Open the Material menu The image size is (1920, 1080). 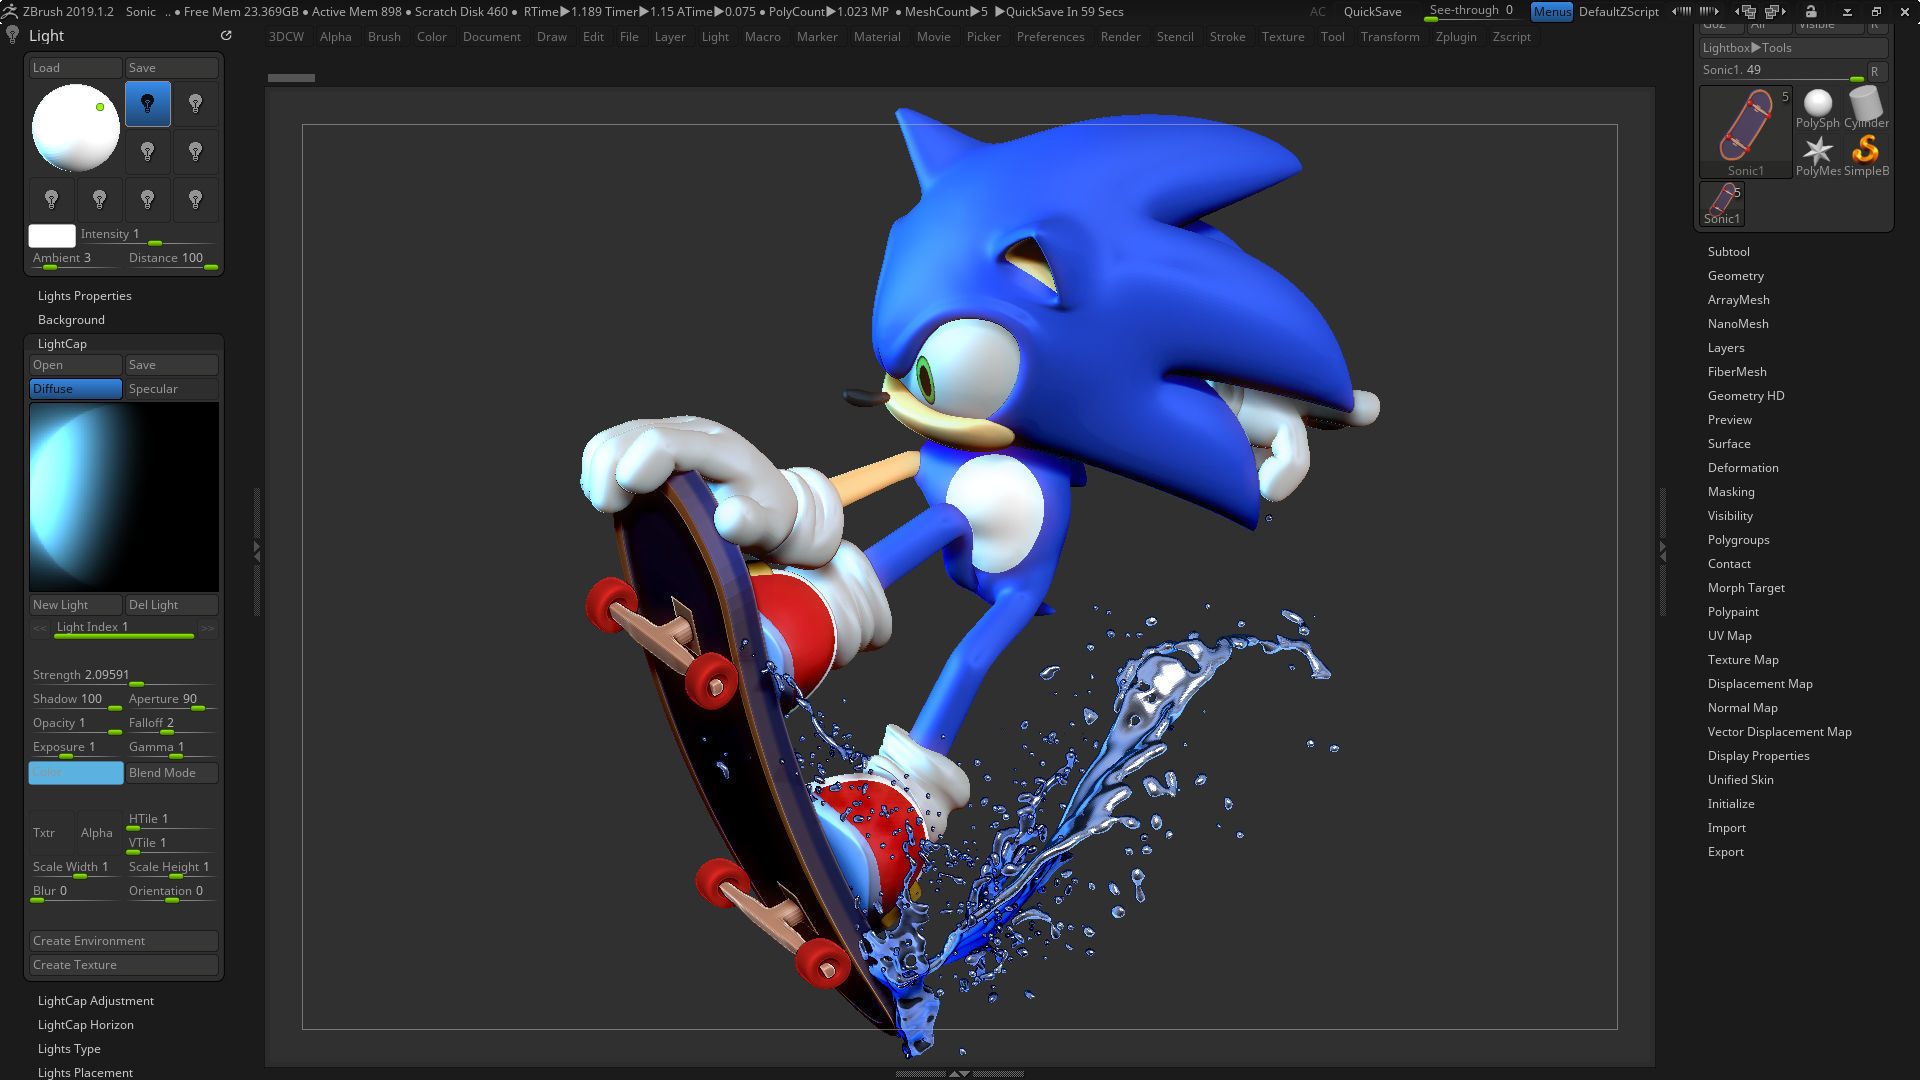coord(877,37)
